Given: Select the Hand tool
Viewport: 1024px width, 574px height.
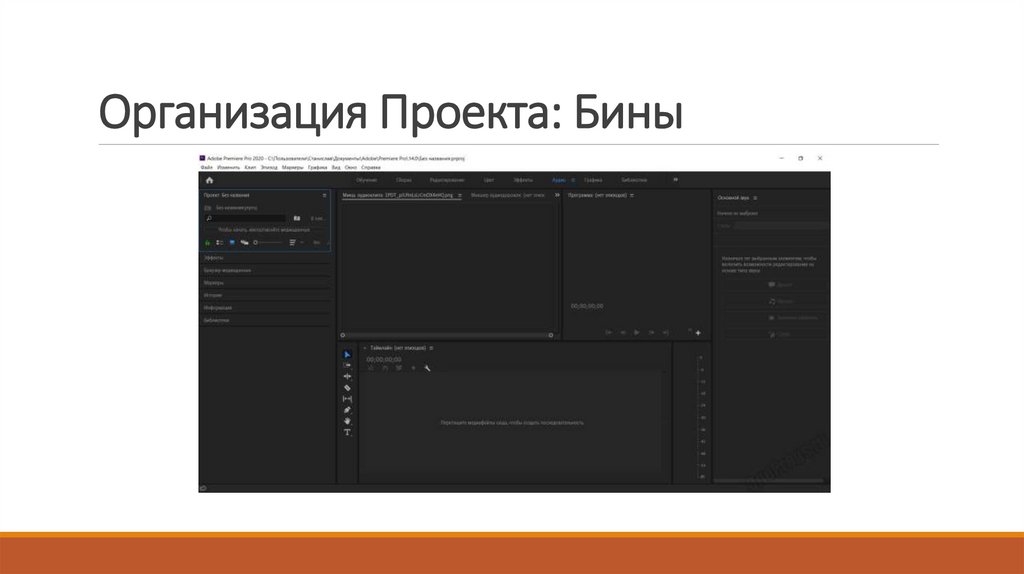Looking at the screenshot, I should point(347,421).
